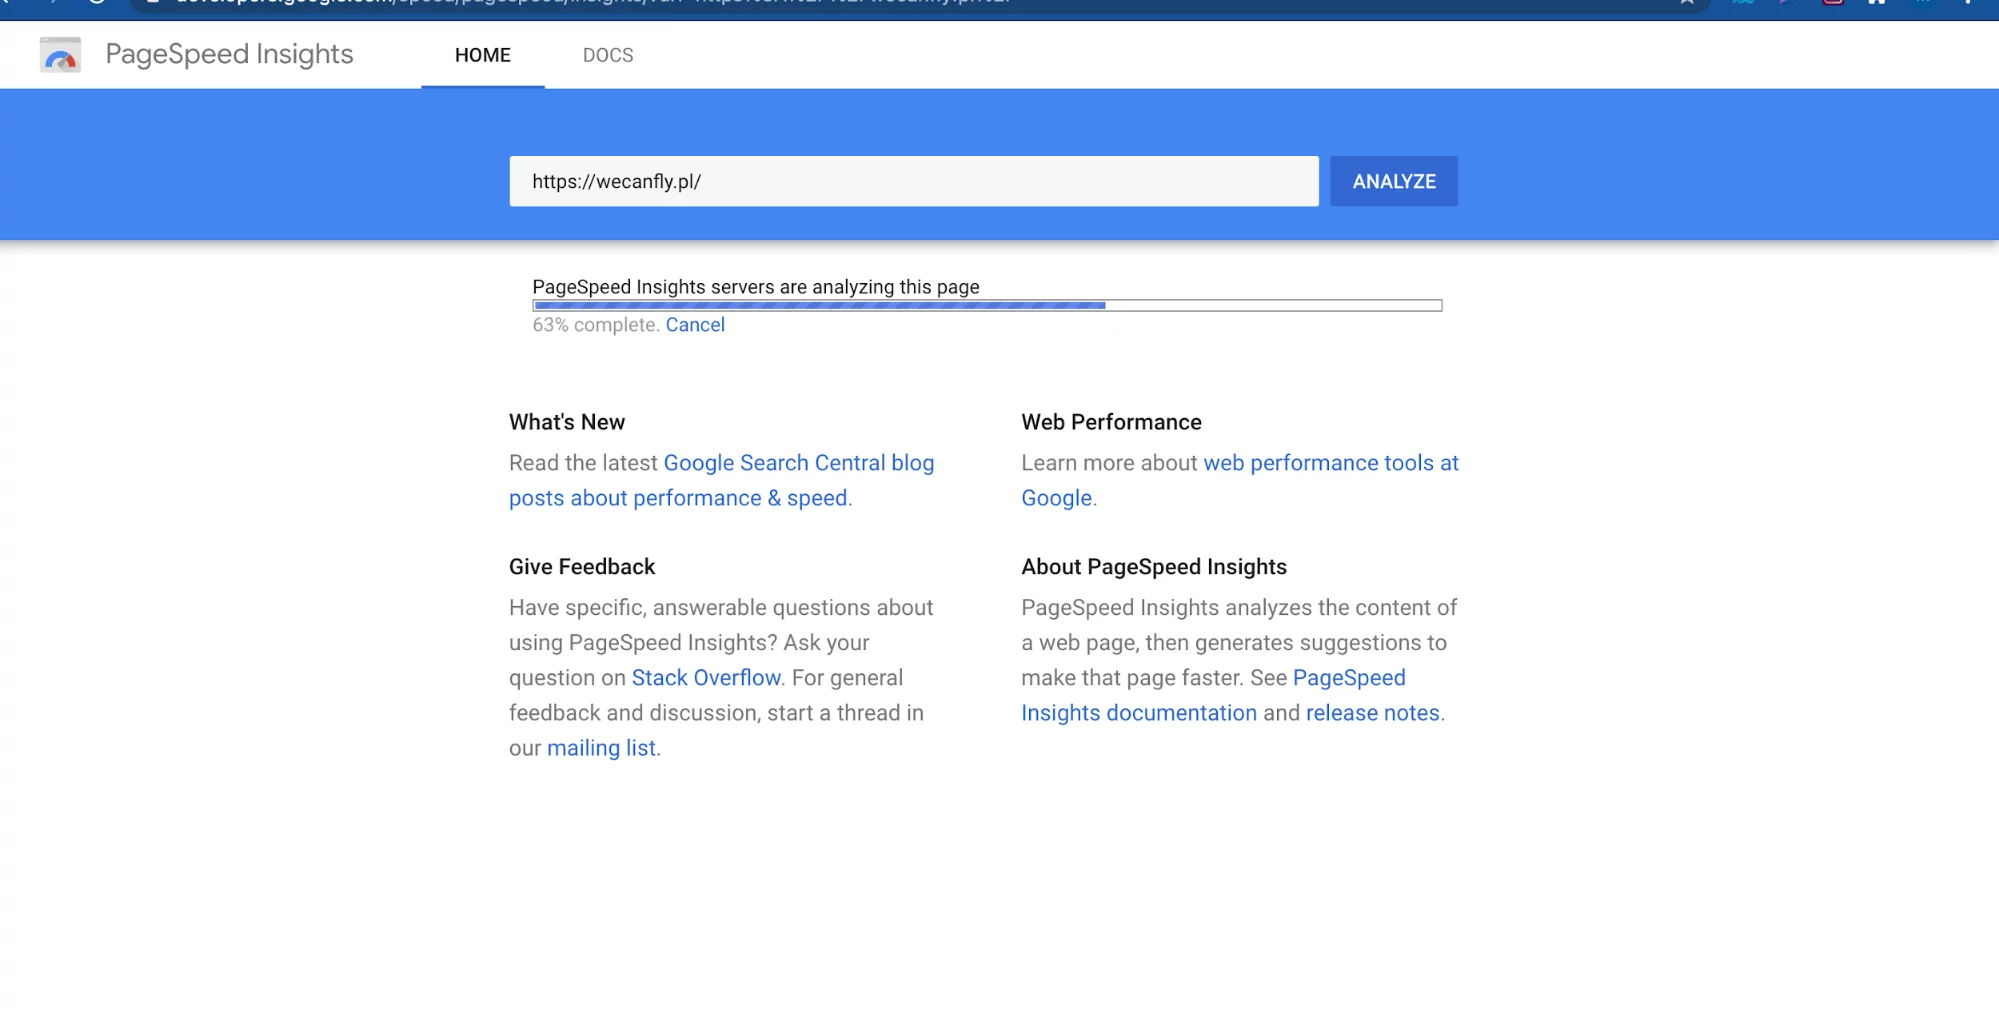The image size is (1999, 1009).
Task: Click the "63% complete." status text
Action: click(x=596, y=325)
